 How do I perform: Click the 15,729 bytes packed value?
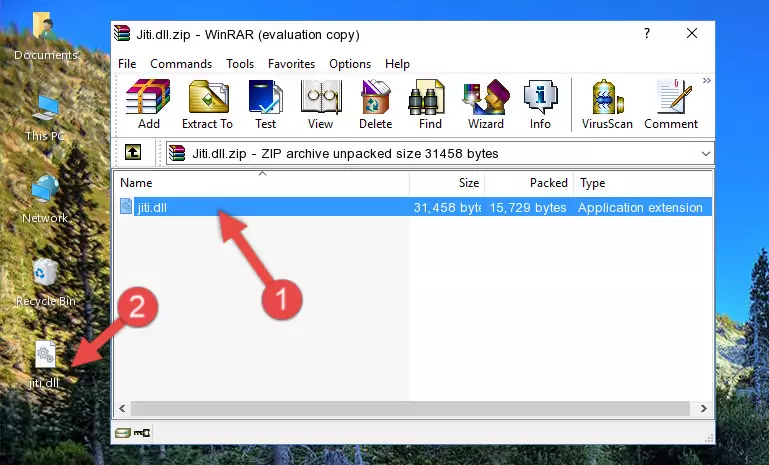(x=528, y=207)
